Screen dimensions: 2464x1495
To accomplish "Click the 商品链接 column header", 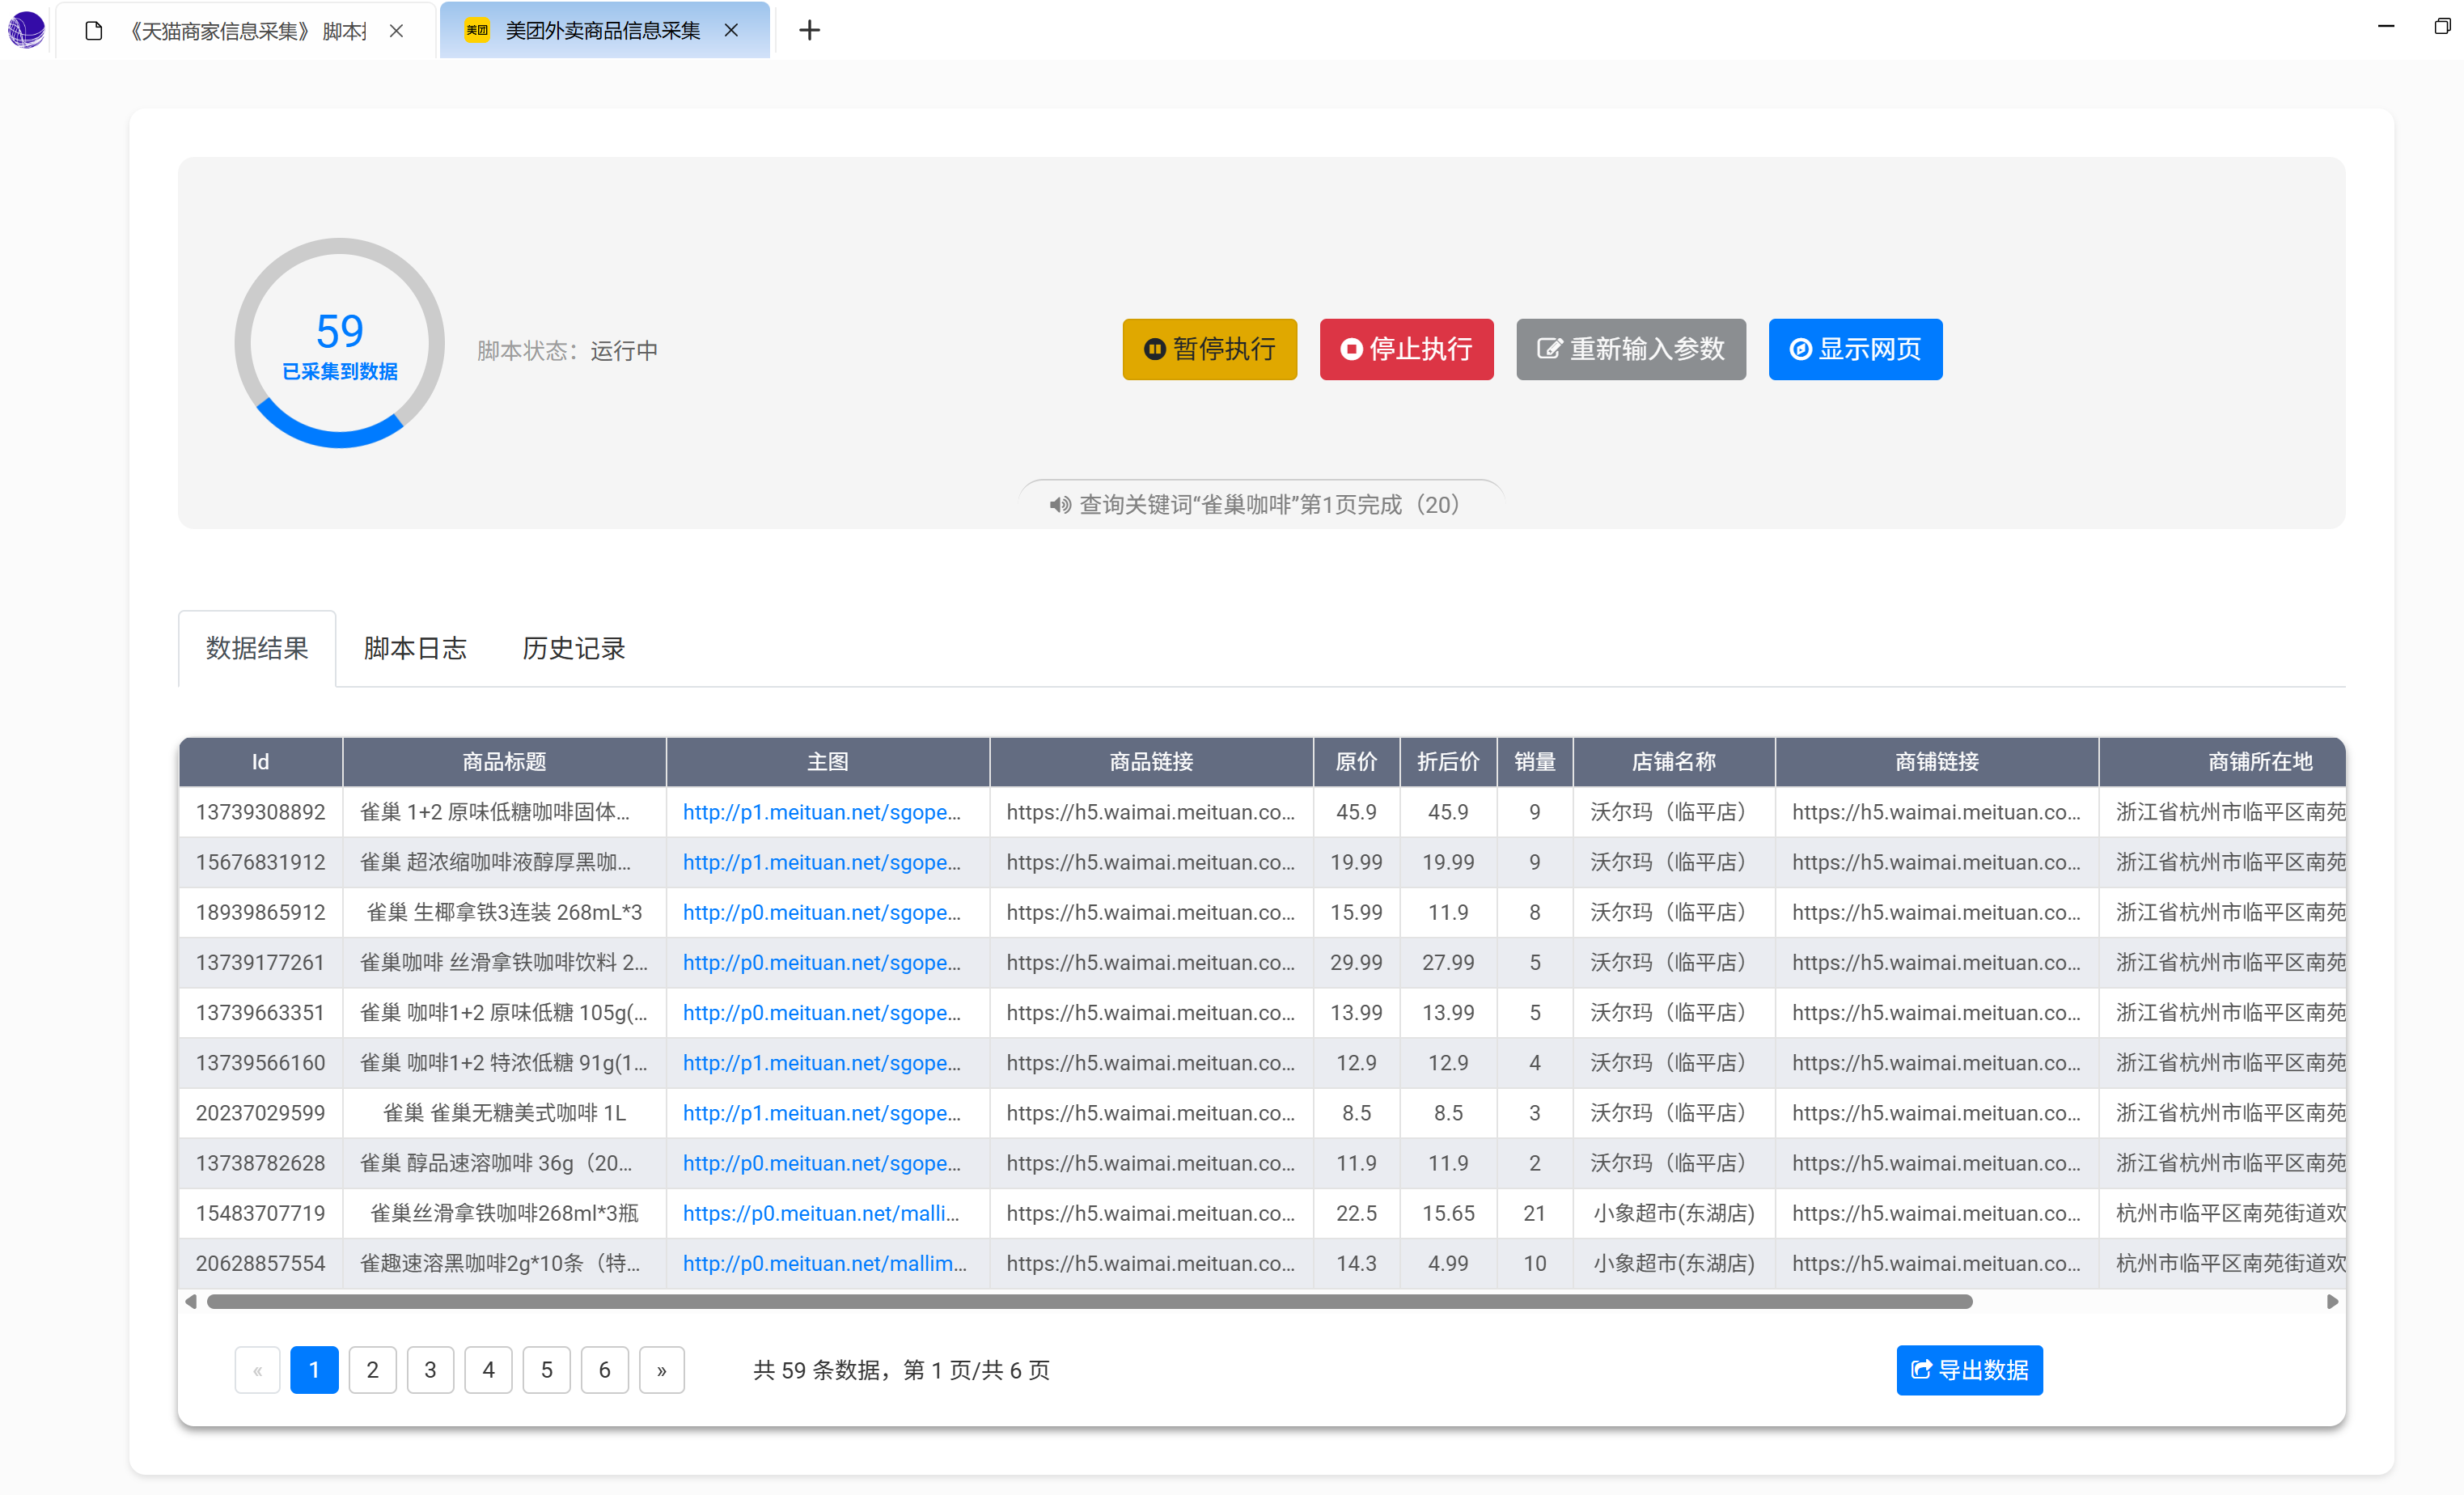I will tap(1151, 762).
